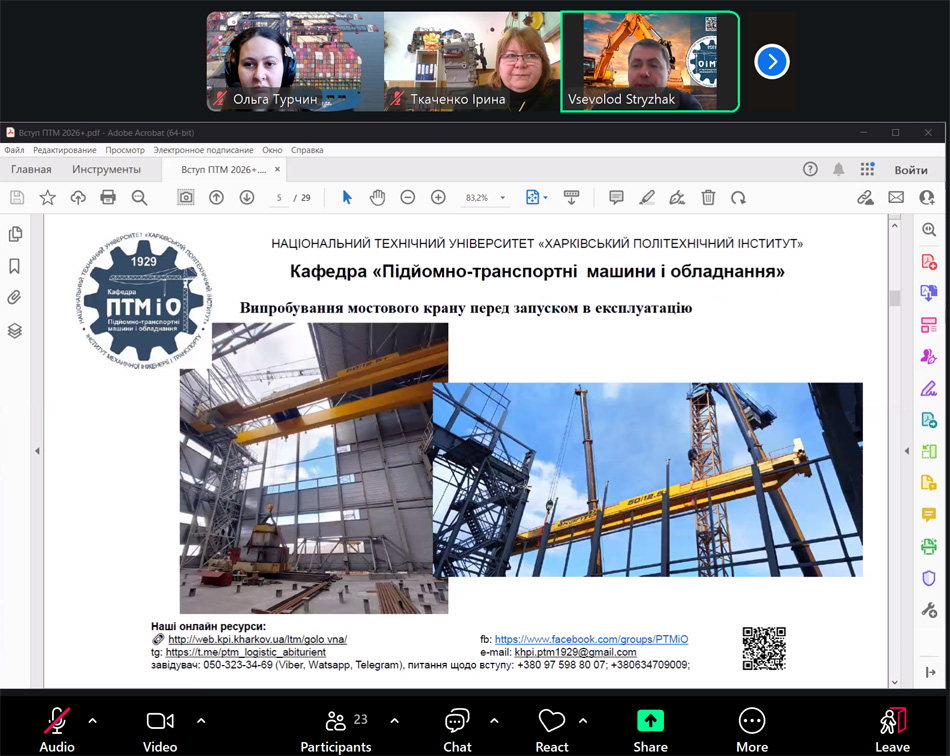Expand the React options chevron
The width and height of the screenshot is (950, 756).
click(583, 720)
